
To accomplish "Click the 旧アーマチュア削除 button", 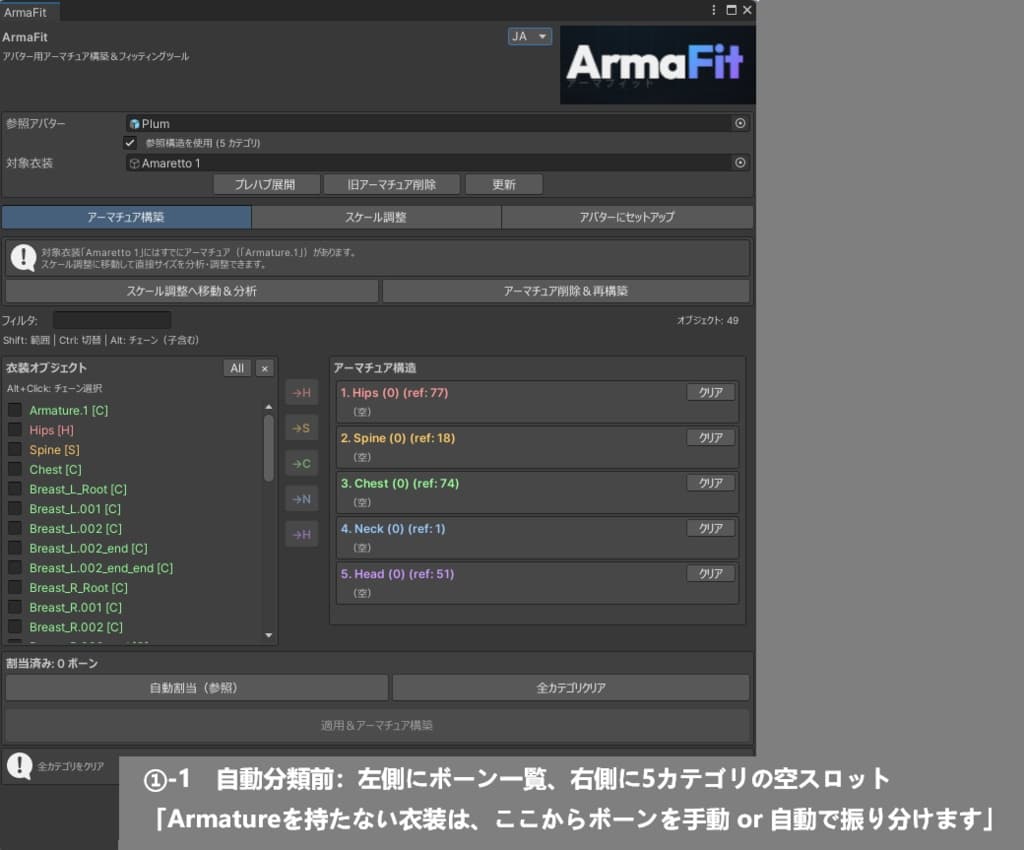I will (392, 185).
